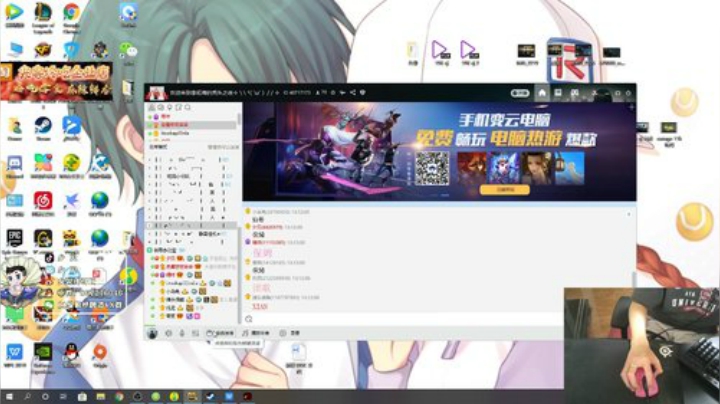Open Task View on the taskbar

[63, 397]
